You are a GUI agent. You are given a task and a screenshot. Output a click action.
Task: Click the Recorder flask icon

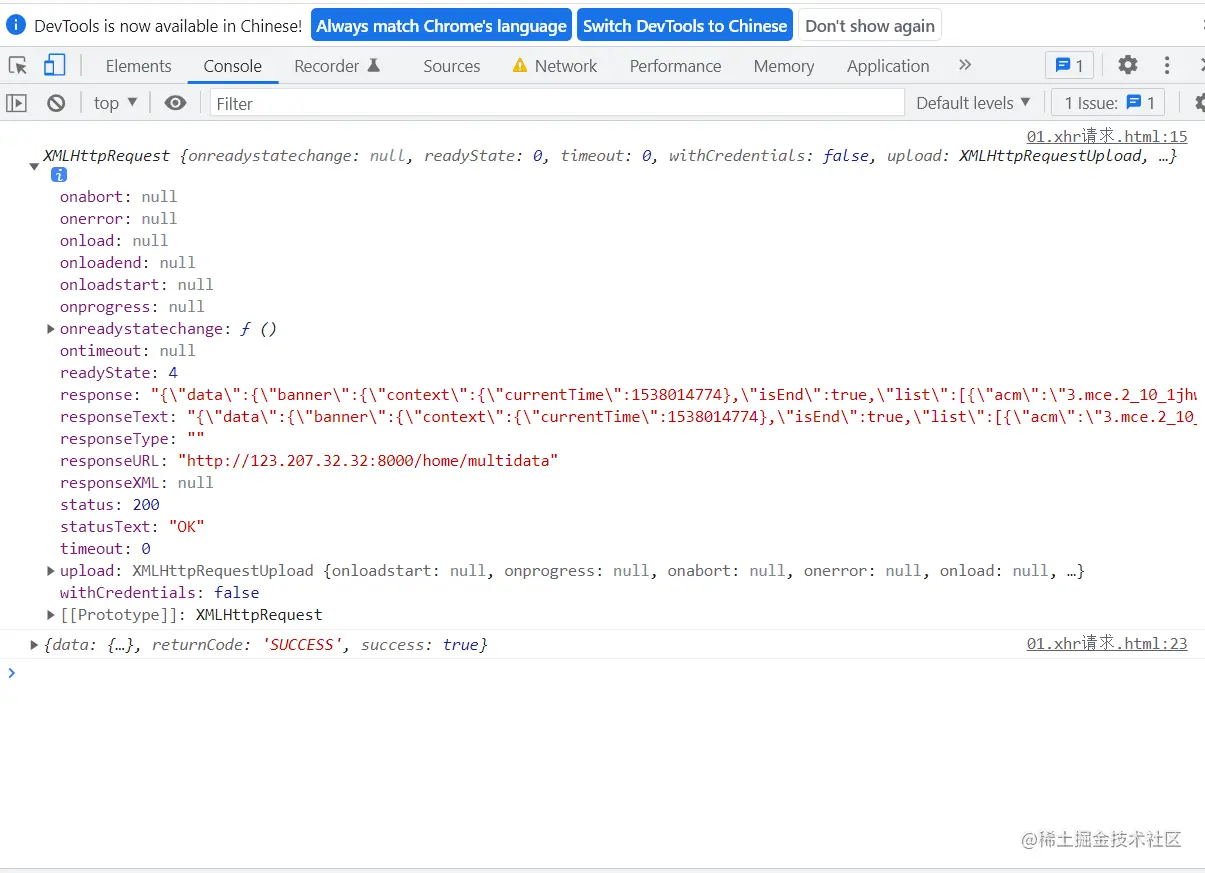pyautogui.click(x=374, y=65)
